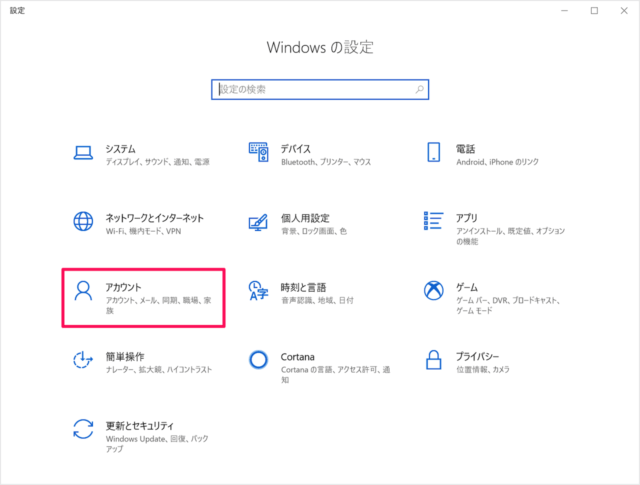Open 個人用設定 settings title

tap(305, 218)
